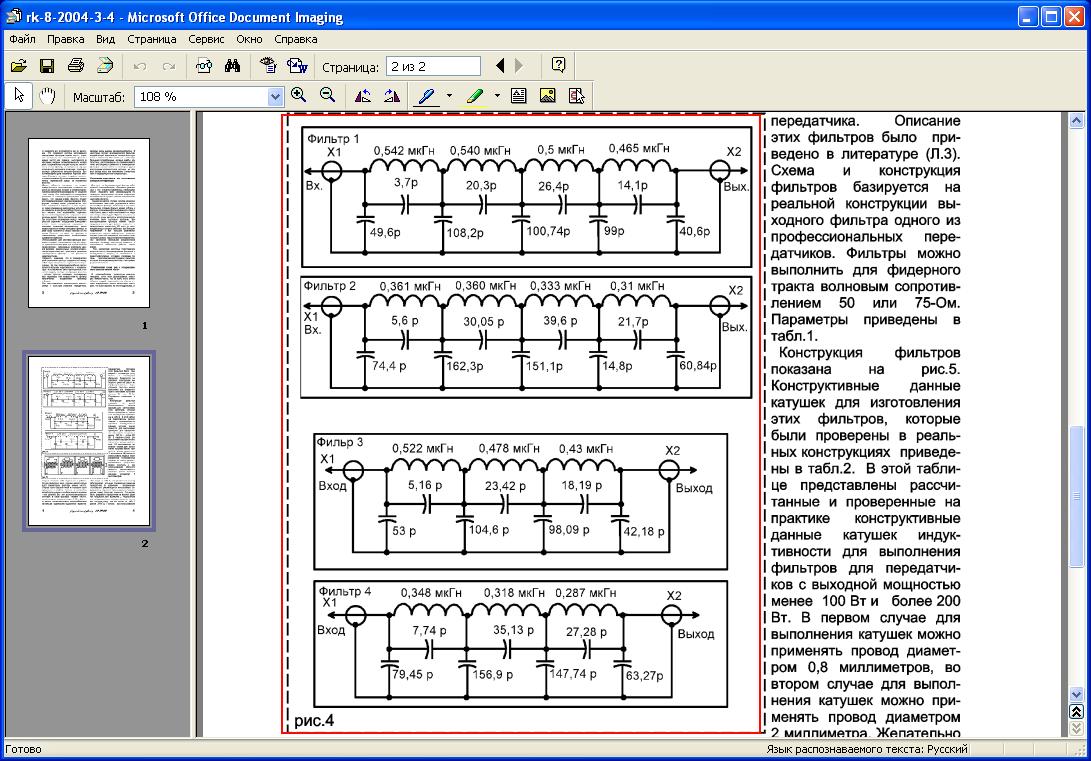The image size is (1091, 761).
Task: Click the "Масштаб:" label
Action: [99, 97]
